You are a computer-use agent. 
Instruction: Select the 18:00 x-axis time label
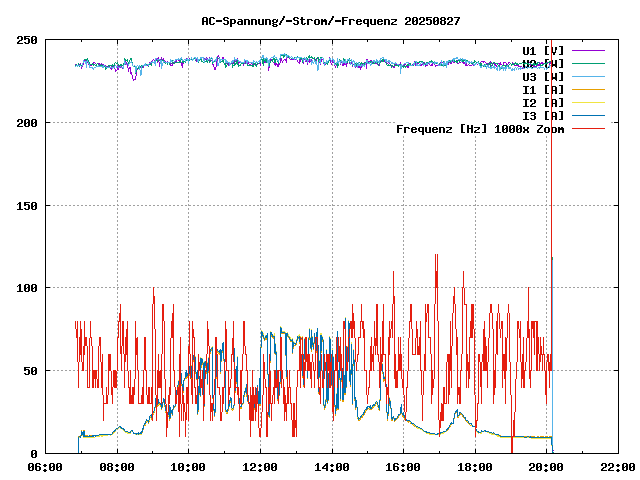point(474,467)
